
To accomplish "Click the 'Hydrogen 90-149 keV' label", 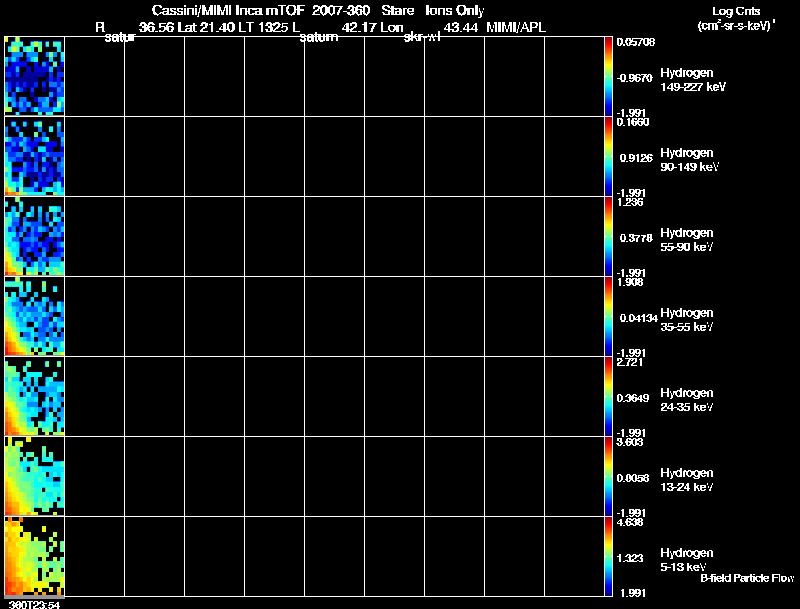I will pyautogui.click(x=689, y=160).
